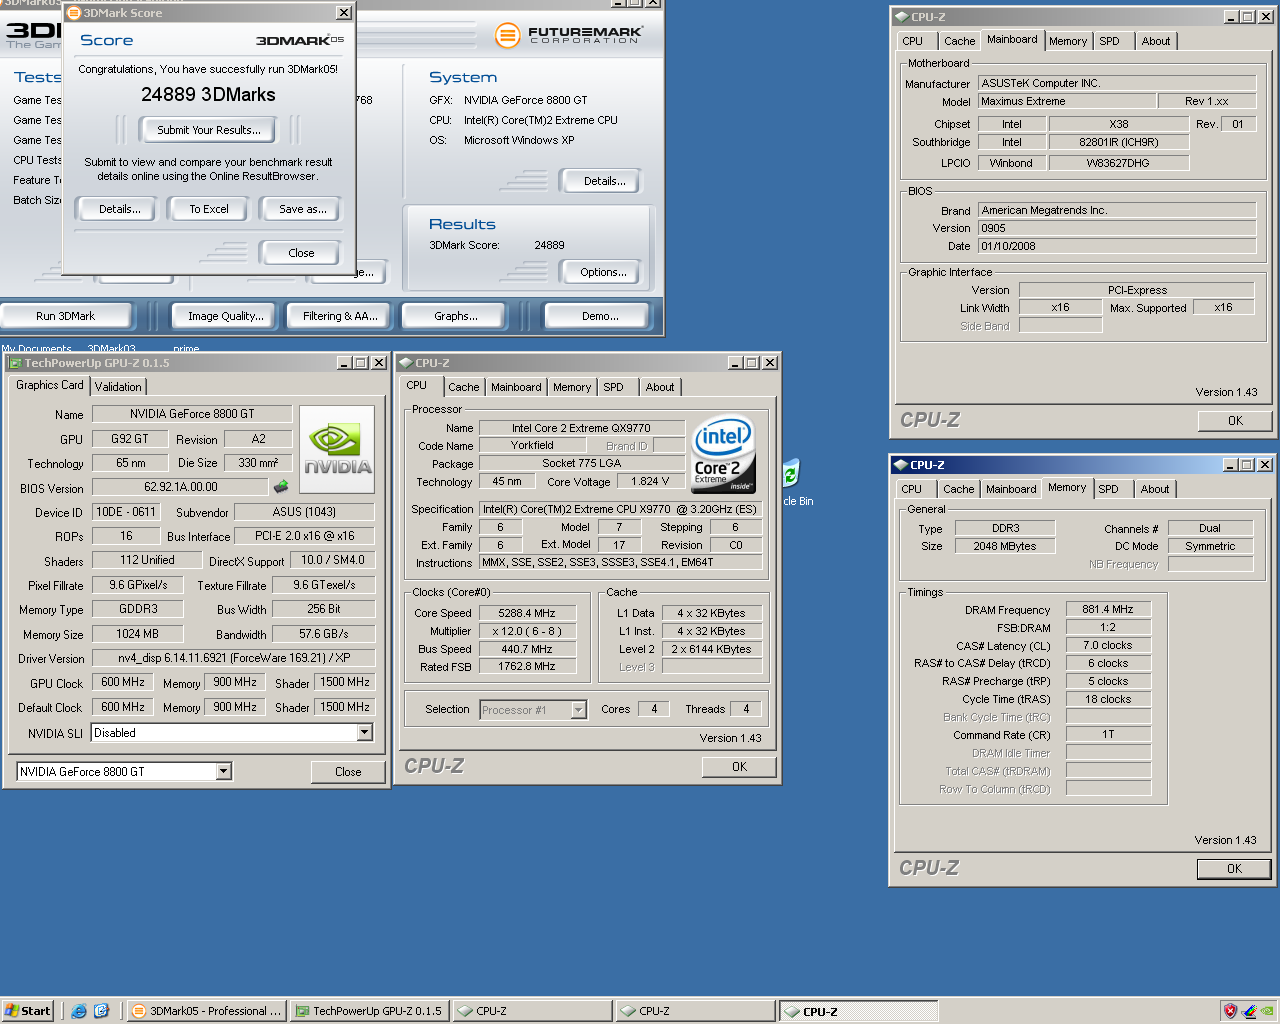Viewport: 1280px width, 1024px height.
Task: Click the Quick Launch icon right of Internet Explorer
Action: click(x=101, y=1011)
